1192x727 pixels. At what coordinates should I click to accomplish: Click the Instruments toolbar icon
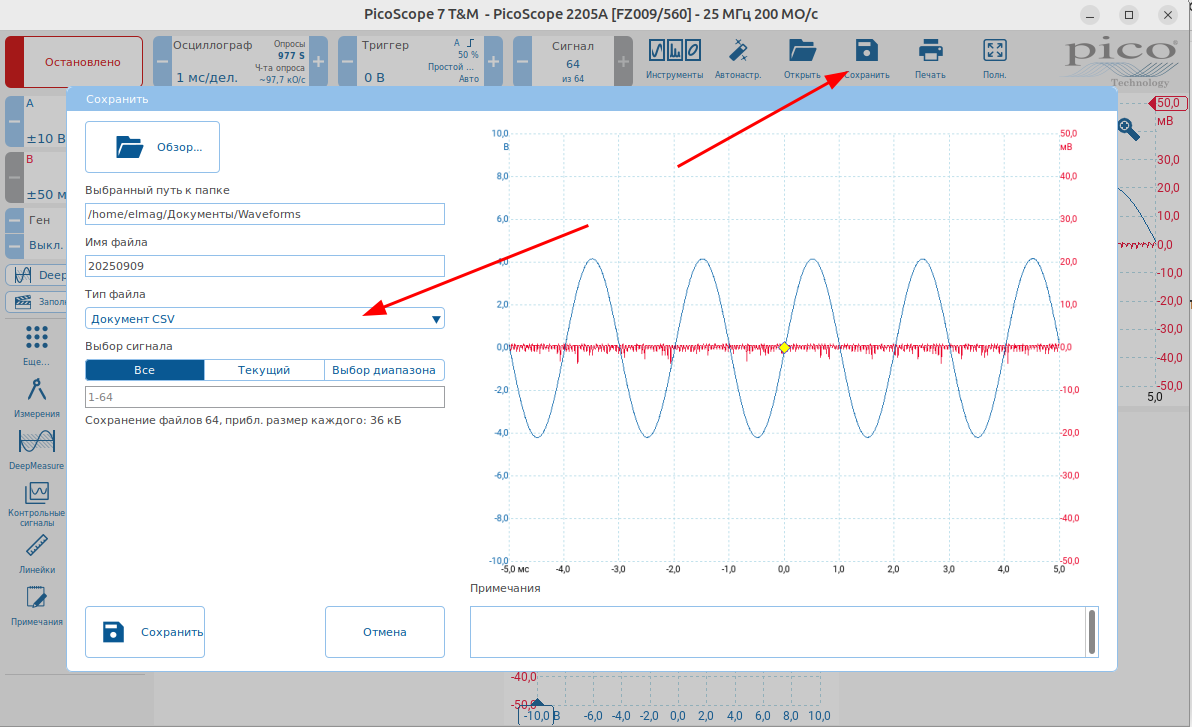click(x=674, y=52)
